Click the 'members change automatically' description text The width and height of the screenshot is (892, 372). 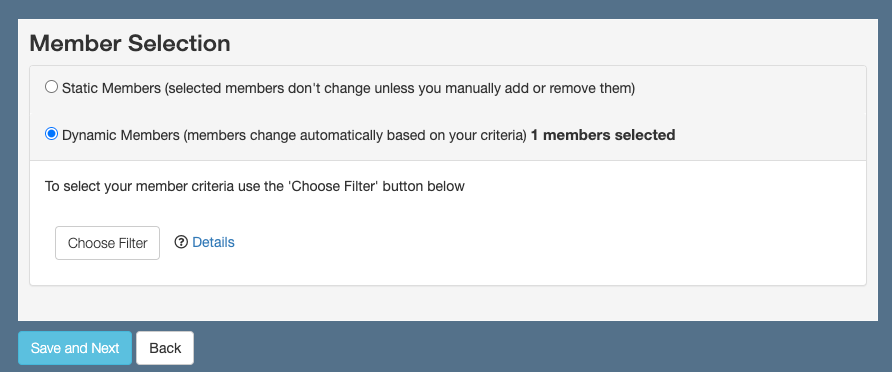click(355, 135)
